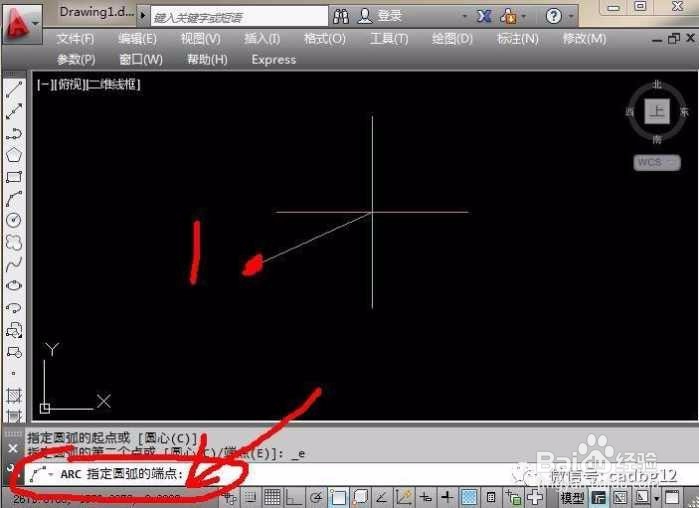Select the Polyline tool
Screen dimensions: 699x508
(14, 133)
